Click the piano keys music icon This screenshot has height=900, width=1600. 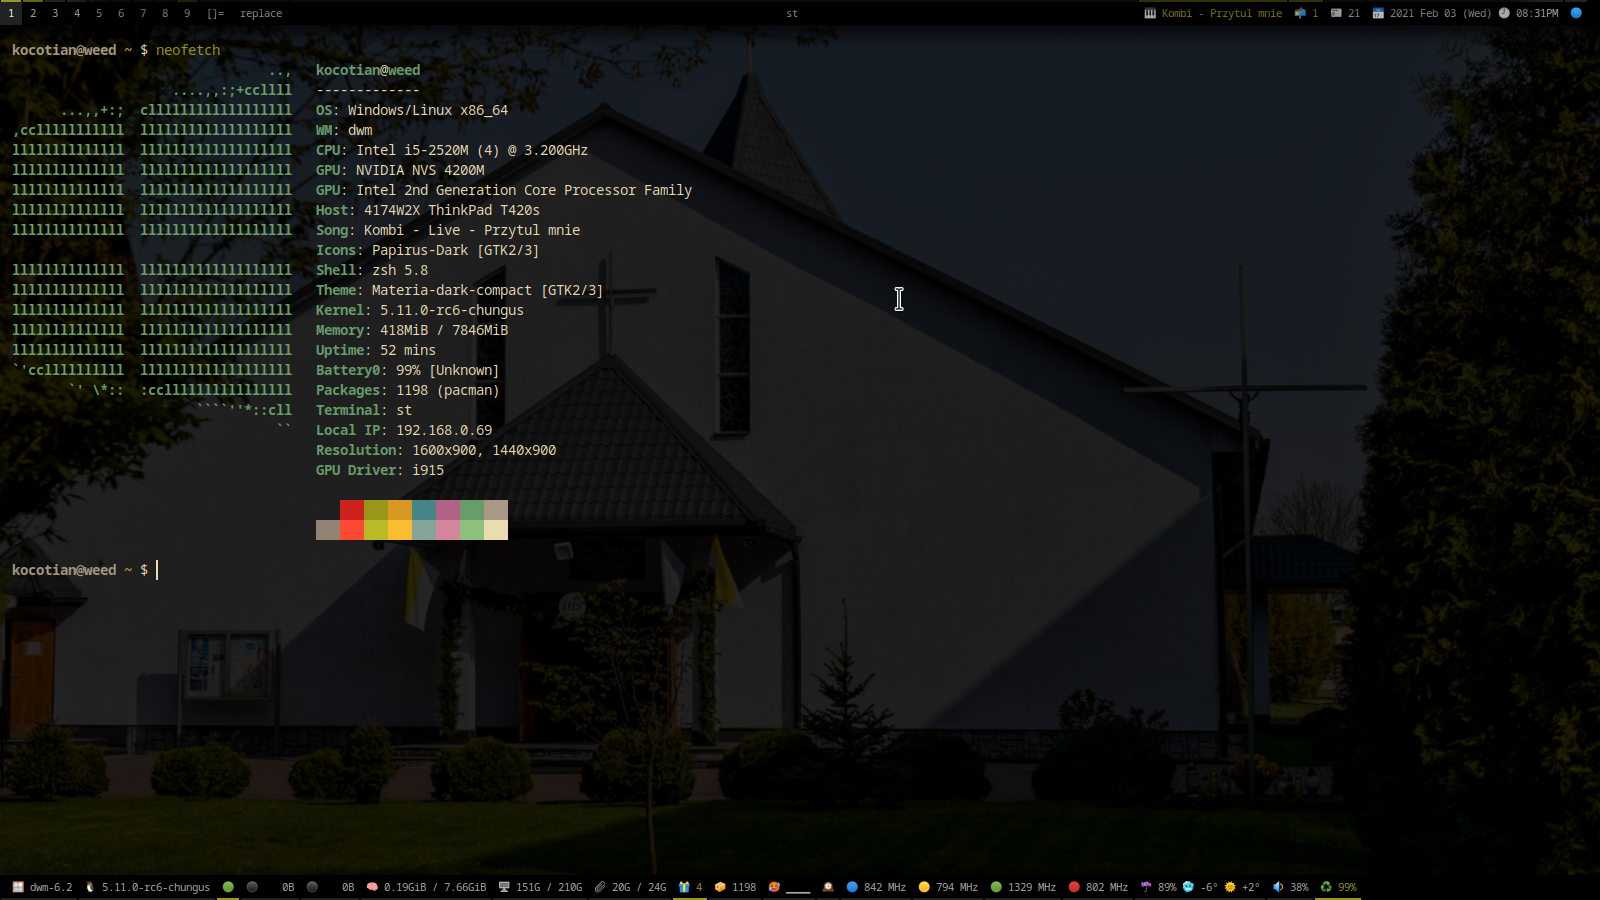(1150, 13)
